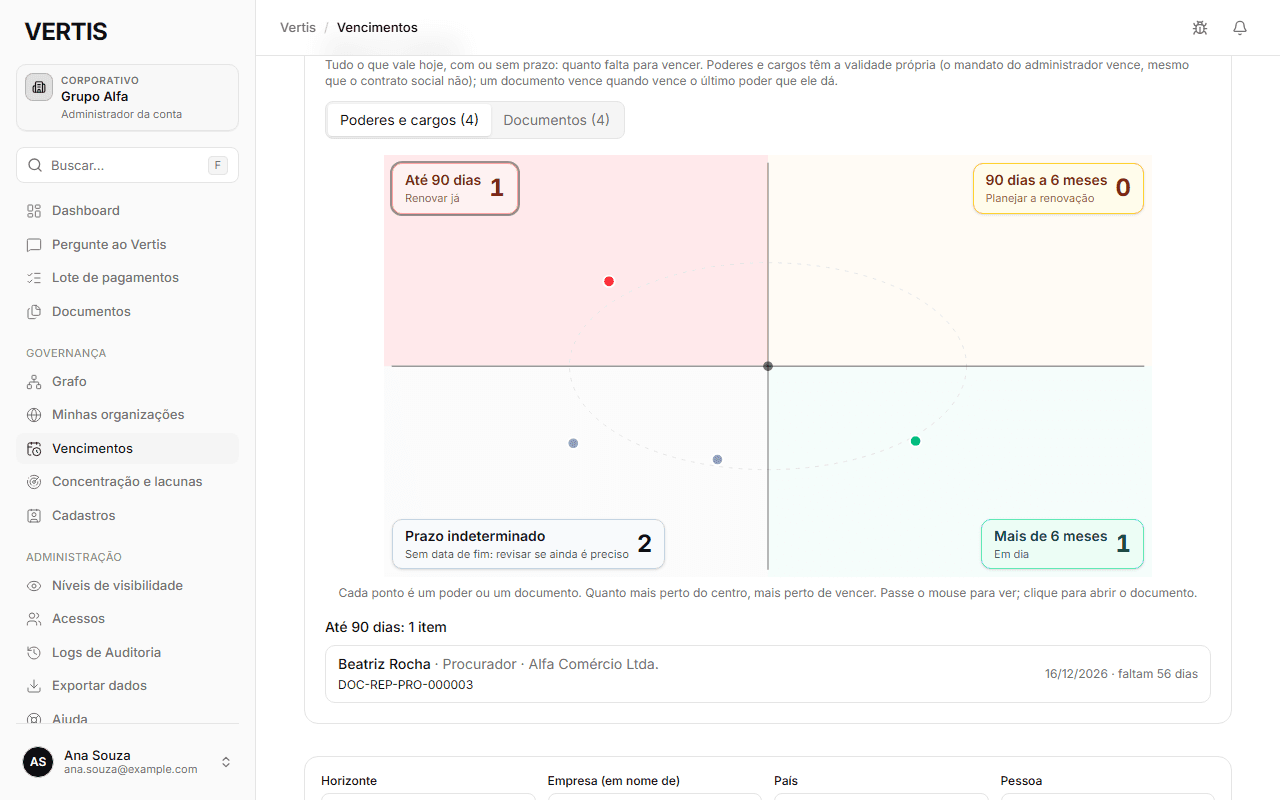Screen dimensions: 1280x800
Task: Click the Minhas organizações globe icon
Action: [x=34, y=415]
